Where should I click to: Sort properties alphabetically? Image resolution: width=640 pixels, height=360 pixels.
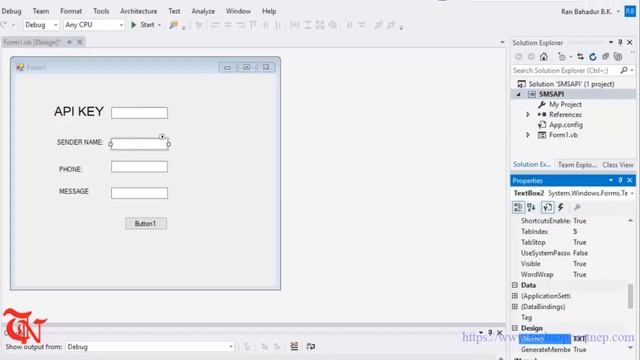coord(531,207)
